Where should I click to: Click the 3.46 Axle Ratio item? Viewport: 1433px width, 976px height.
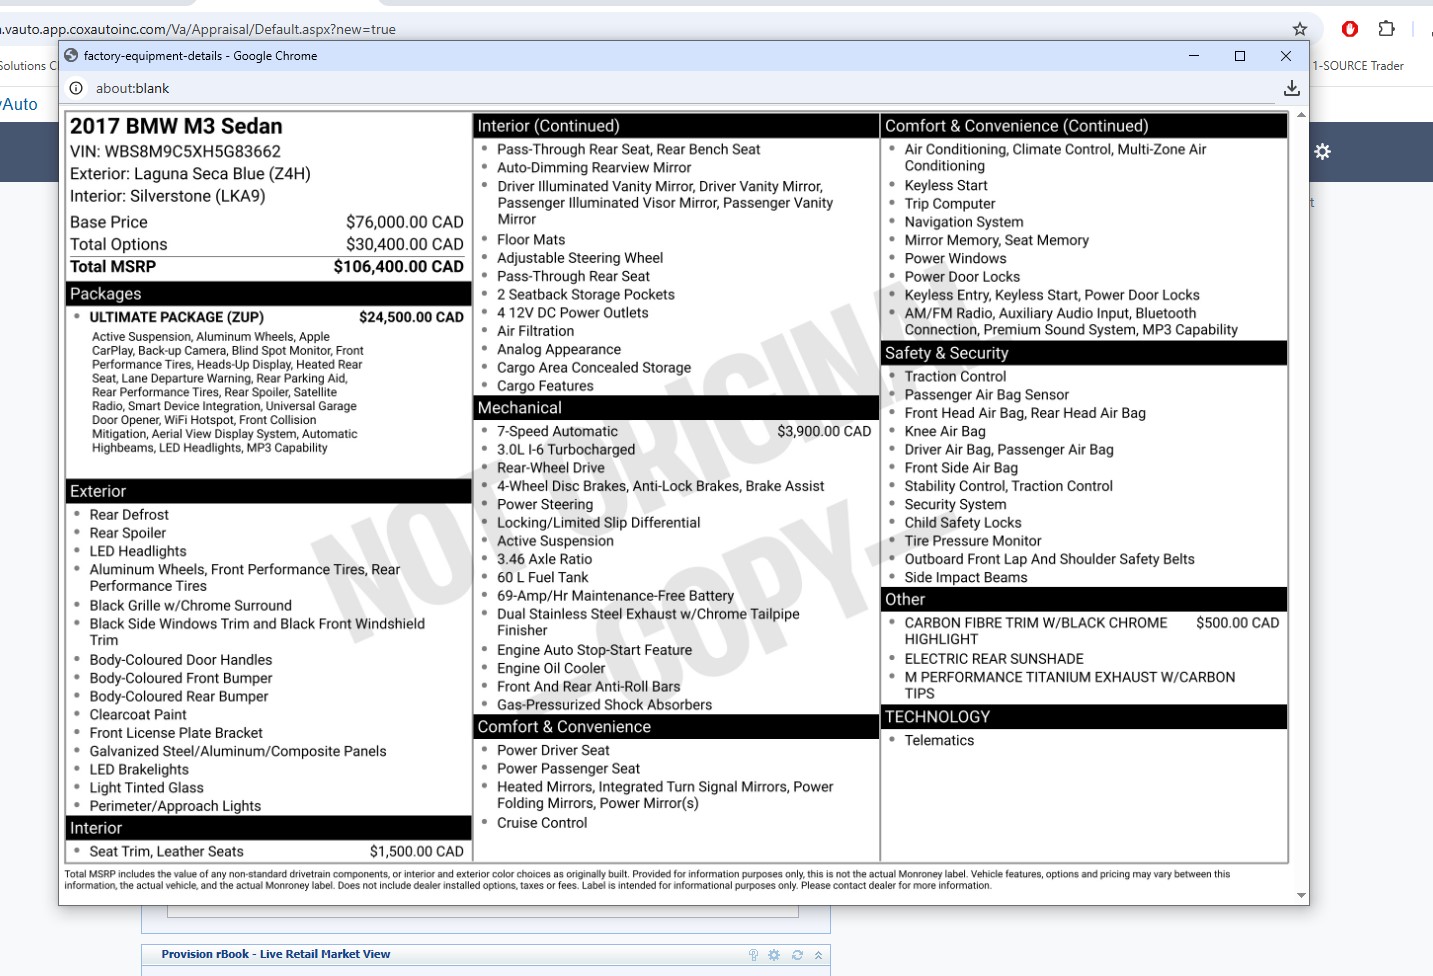click(x=545, y=560)
